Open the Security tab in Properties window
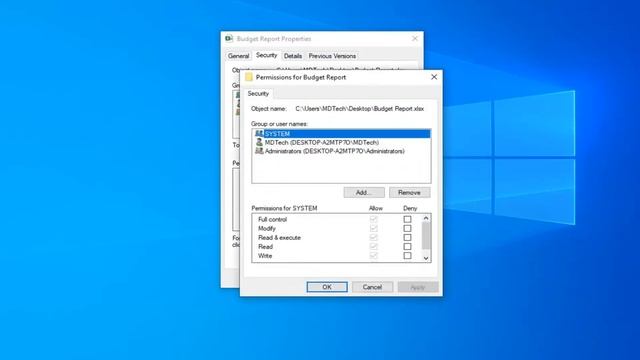640x360 pixels. tap(266, 55)
